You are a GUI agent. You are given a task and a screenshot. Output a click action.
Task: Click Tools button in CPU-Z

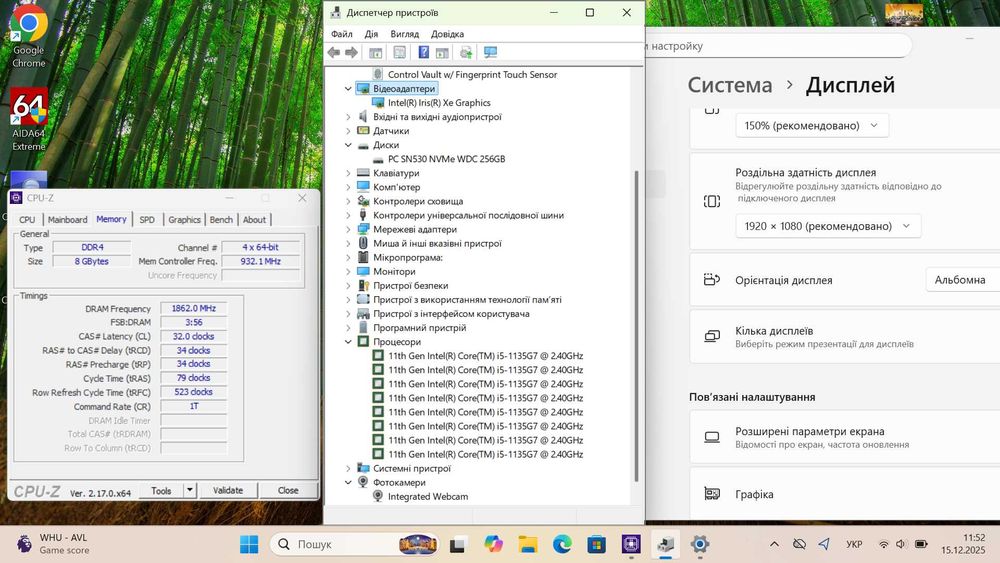tap(161, 490)
